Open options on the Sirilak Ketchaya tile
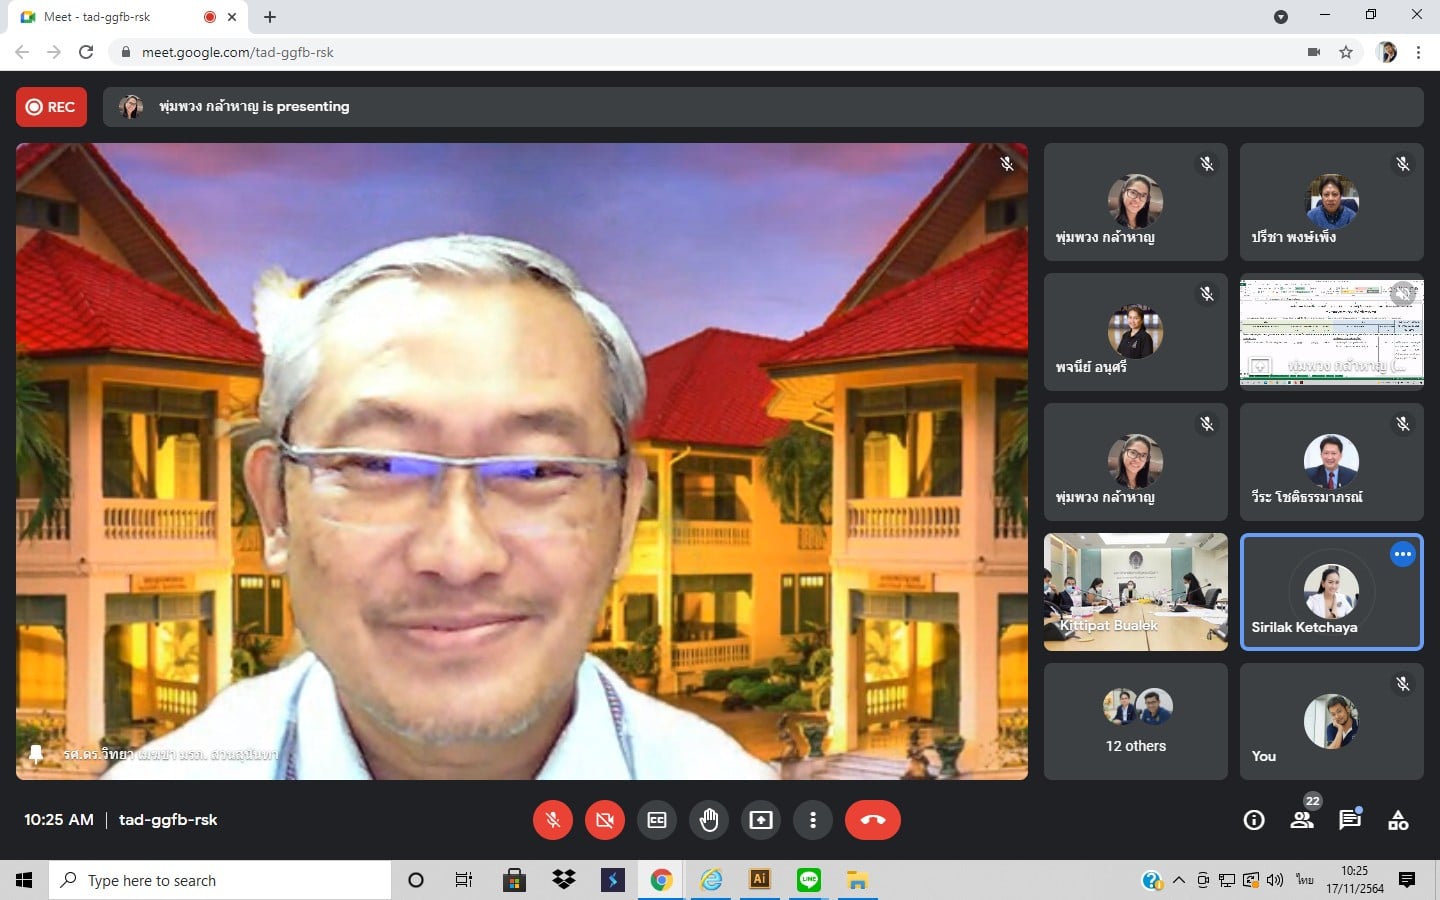The width and height of the screenshot is (1440, 900). tap(1403, 554)
